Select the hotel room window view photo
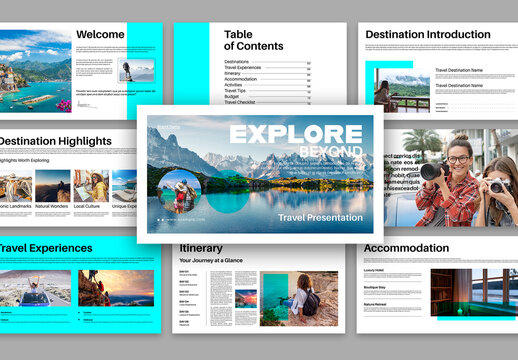The image size is (518, 360). [474, 292]
